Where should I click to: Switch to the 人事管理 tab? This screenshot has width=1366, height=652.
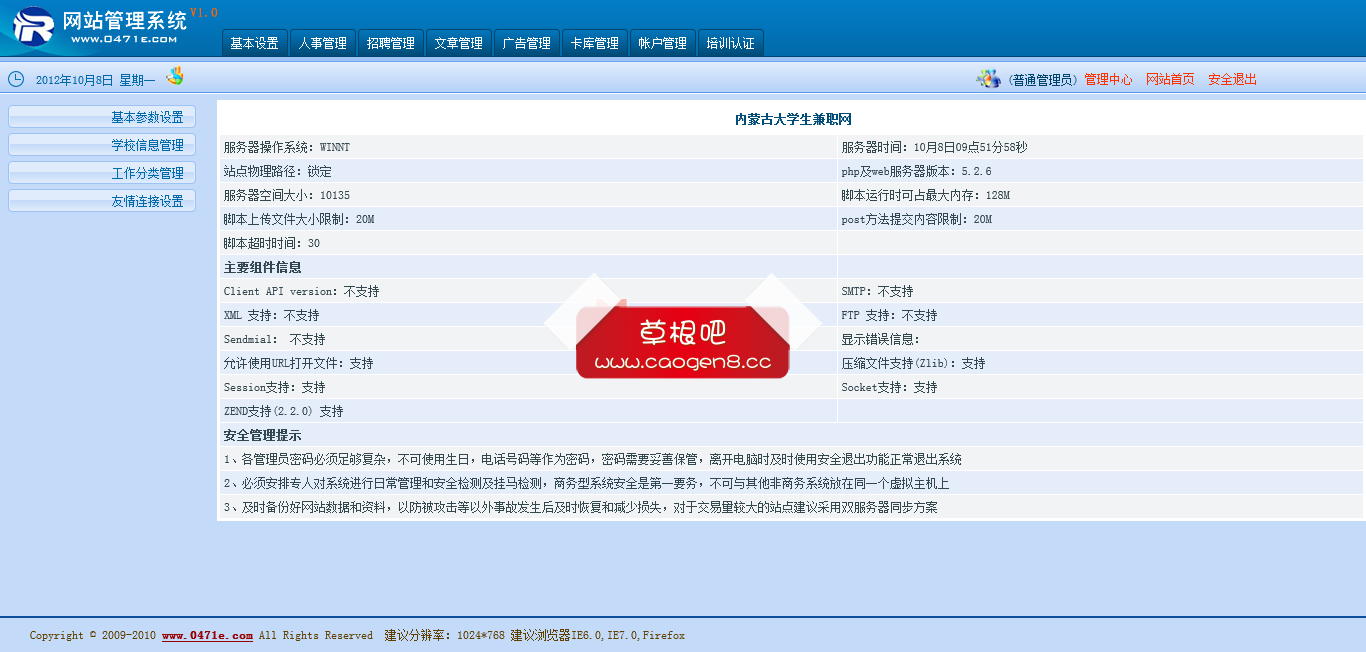click(322, 43)
